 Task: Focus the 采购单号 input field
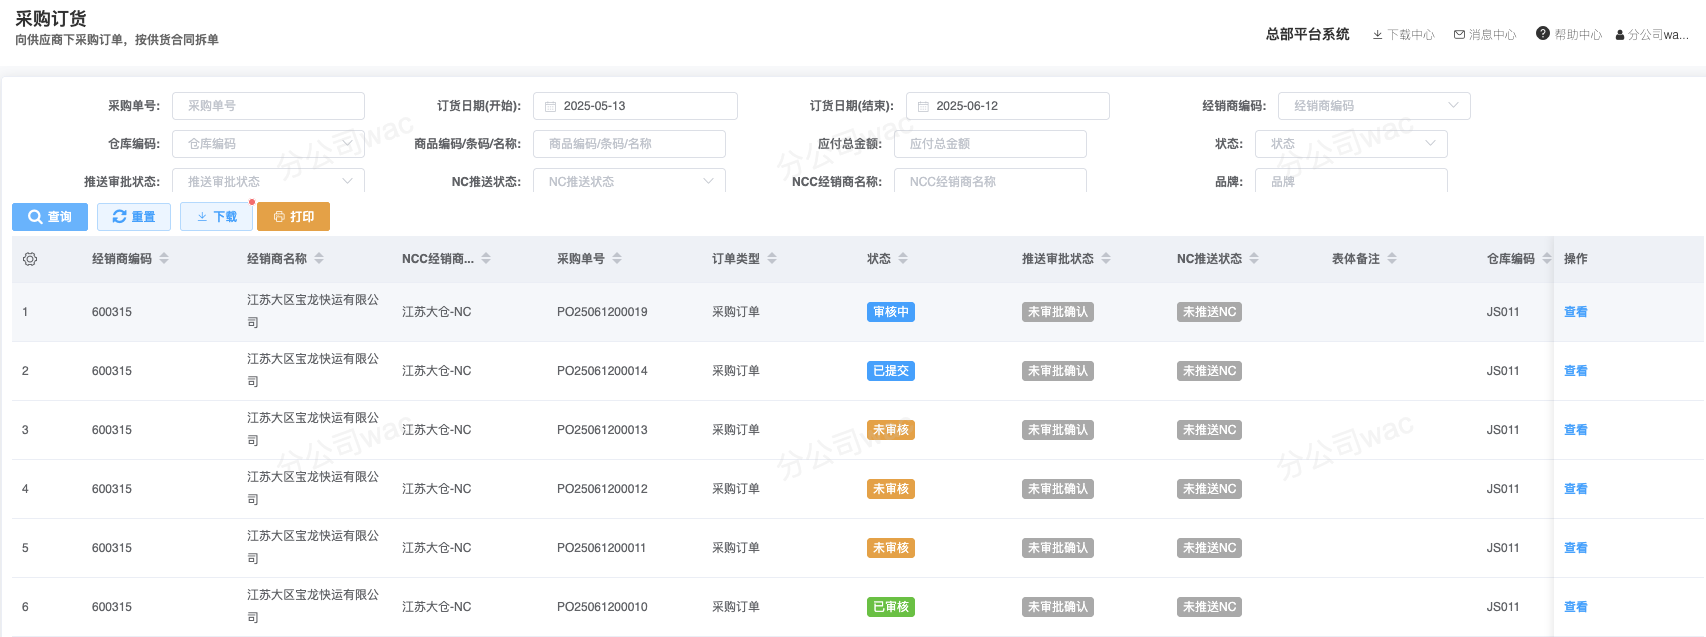coord(268,106)
